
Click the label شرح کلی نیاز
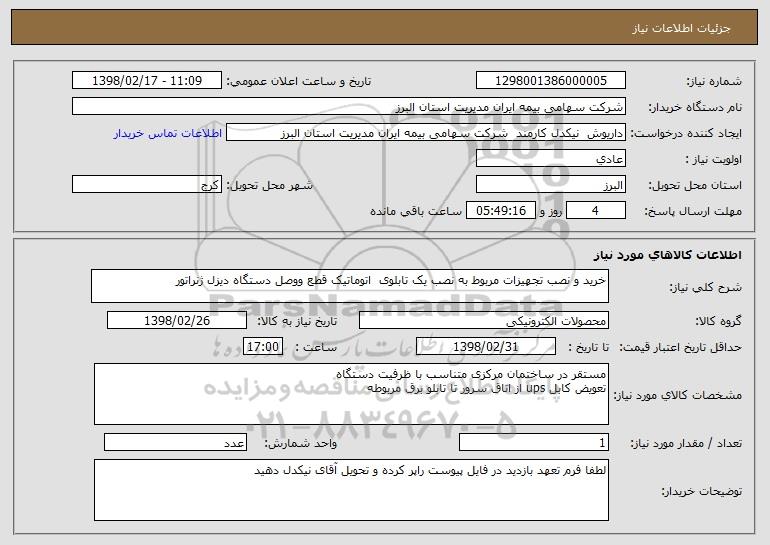706,288
